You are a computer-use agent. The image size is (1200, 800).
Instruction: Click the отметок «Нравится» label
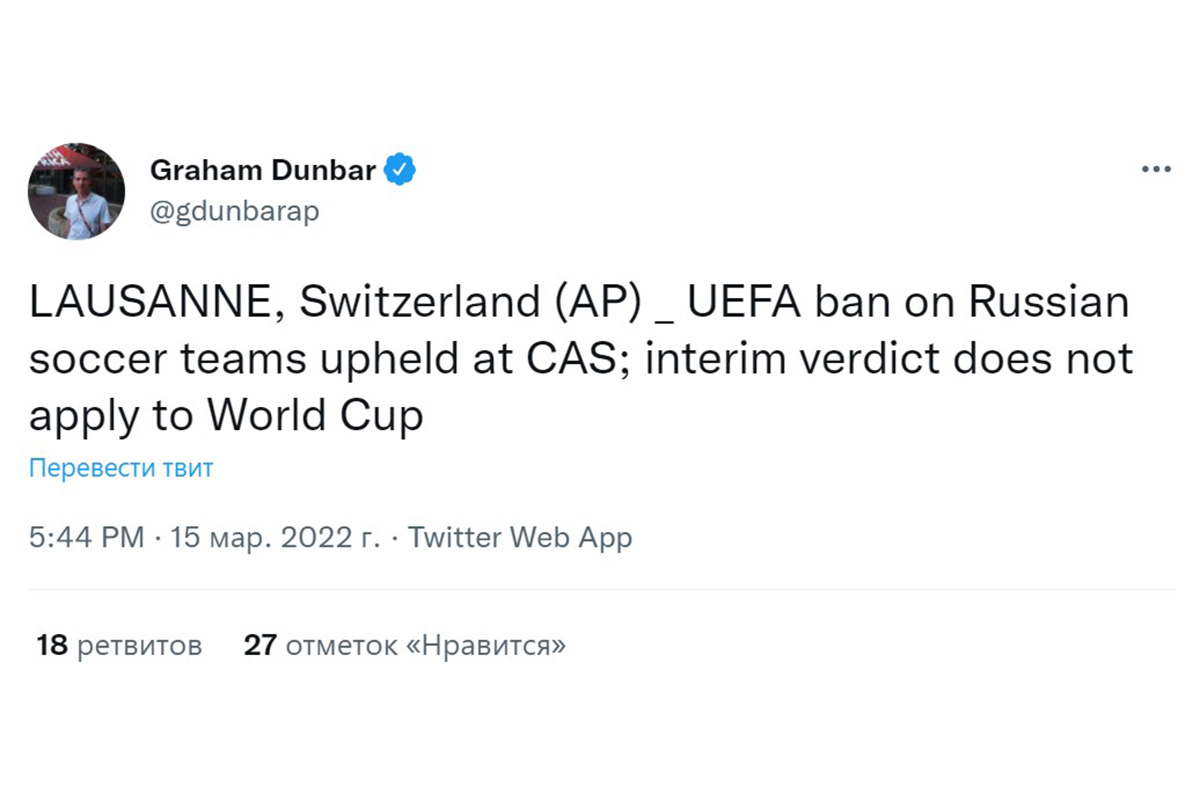coord(425,646)
